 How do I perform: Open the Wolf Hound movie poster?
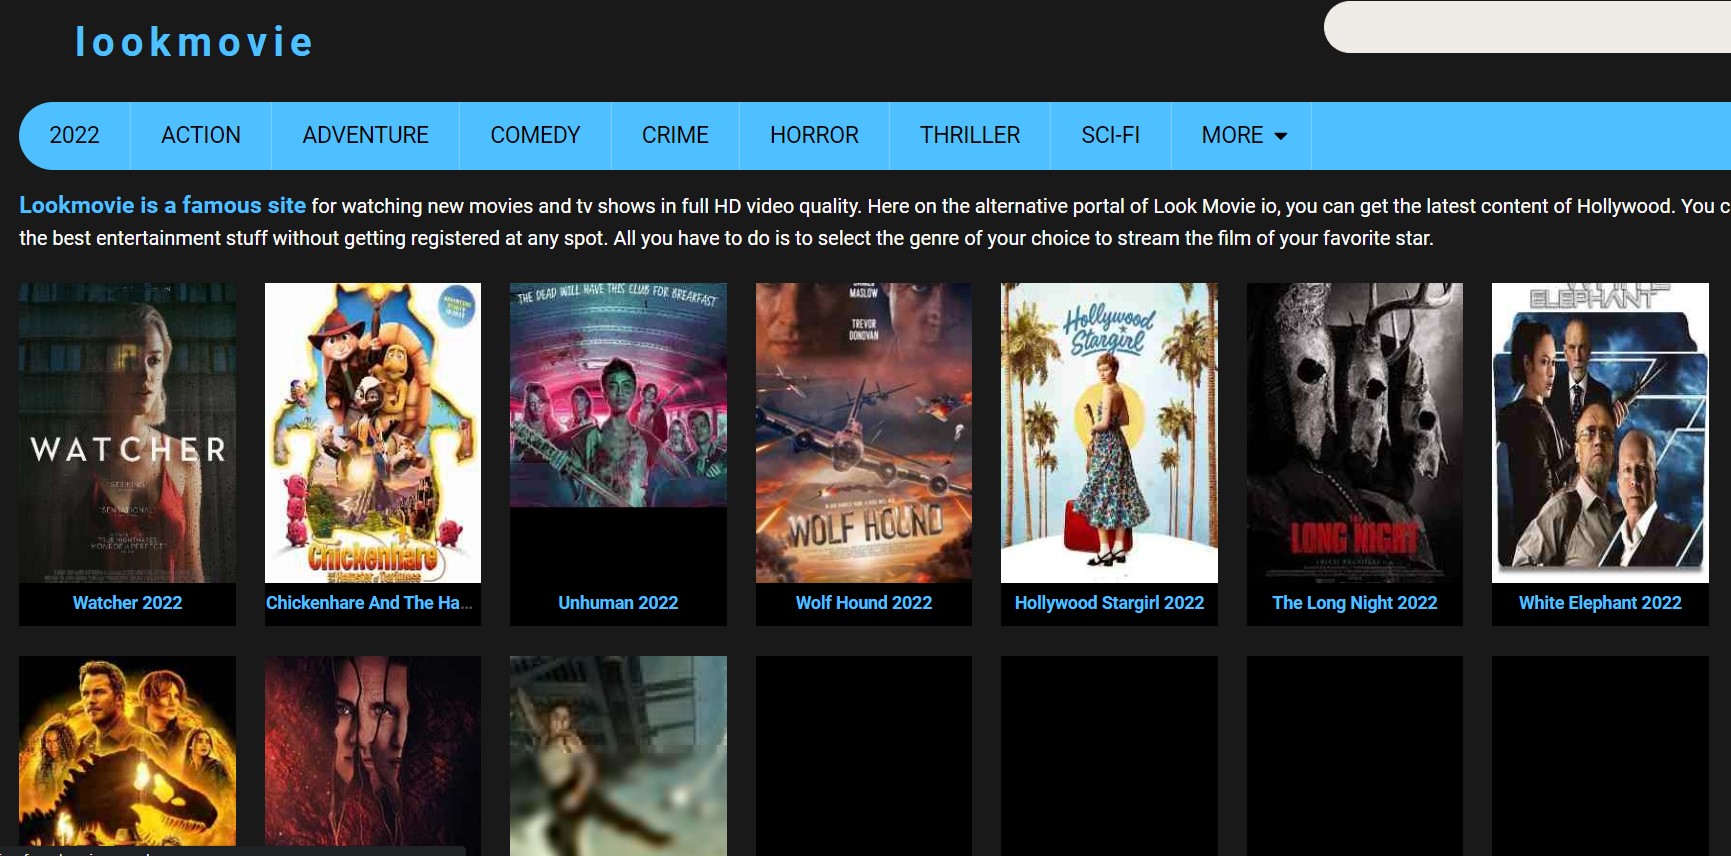click(864, 433)
